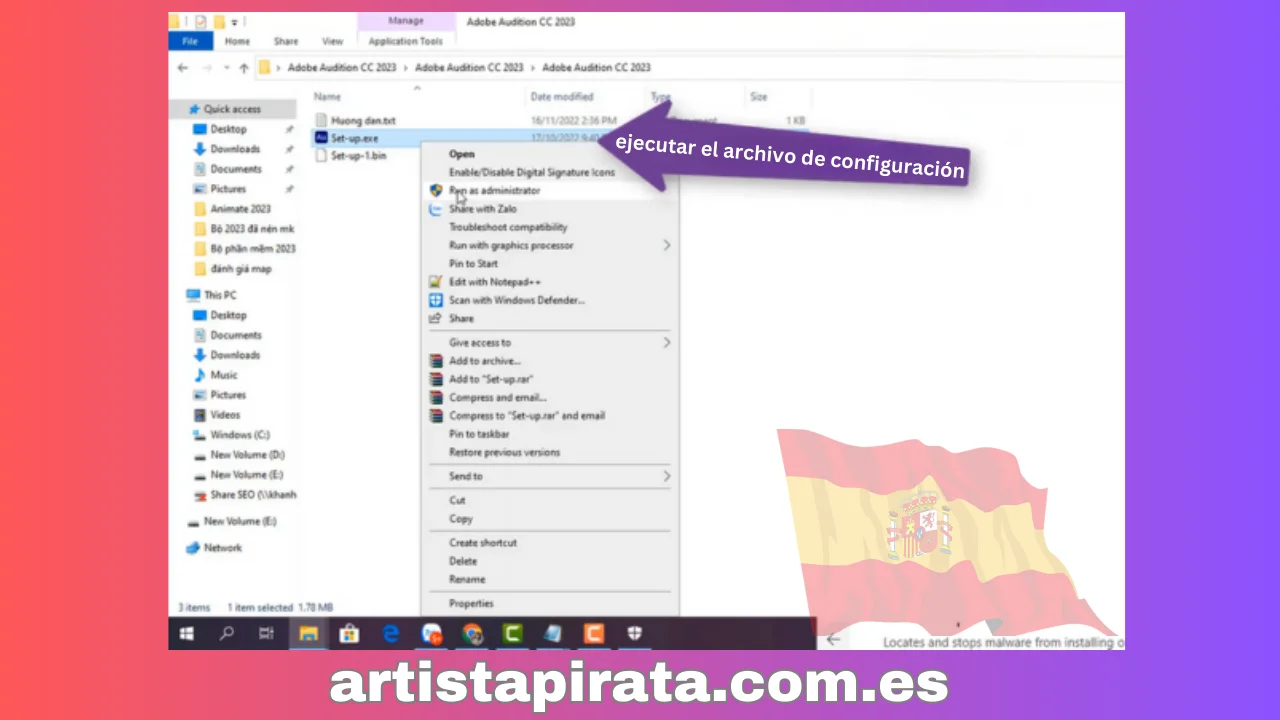Select Run as administrator in context menu
Image resolution: width=1280 pixels, height=720 pixels.
tap(494, 190)
